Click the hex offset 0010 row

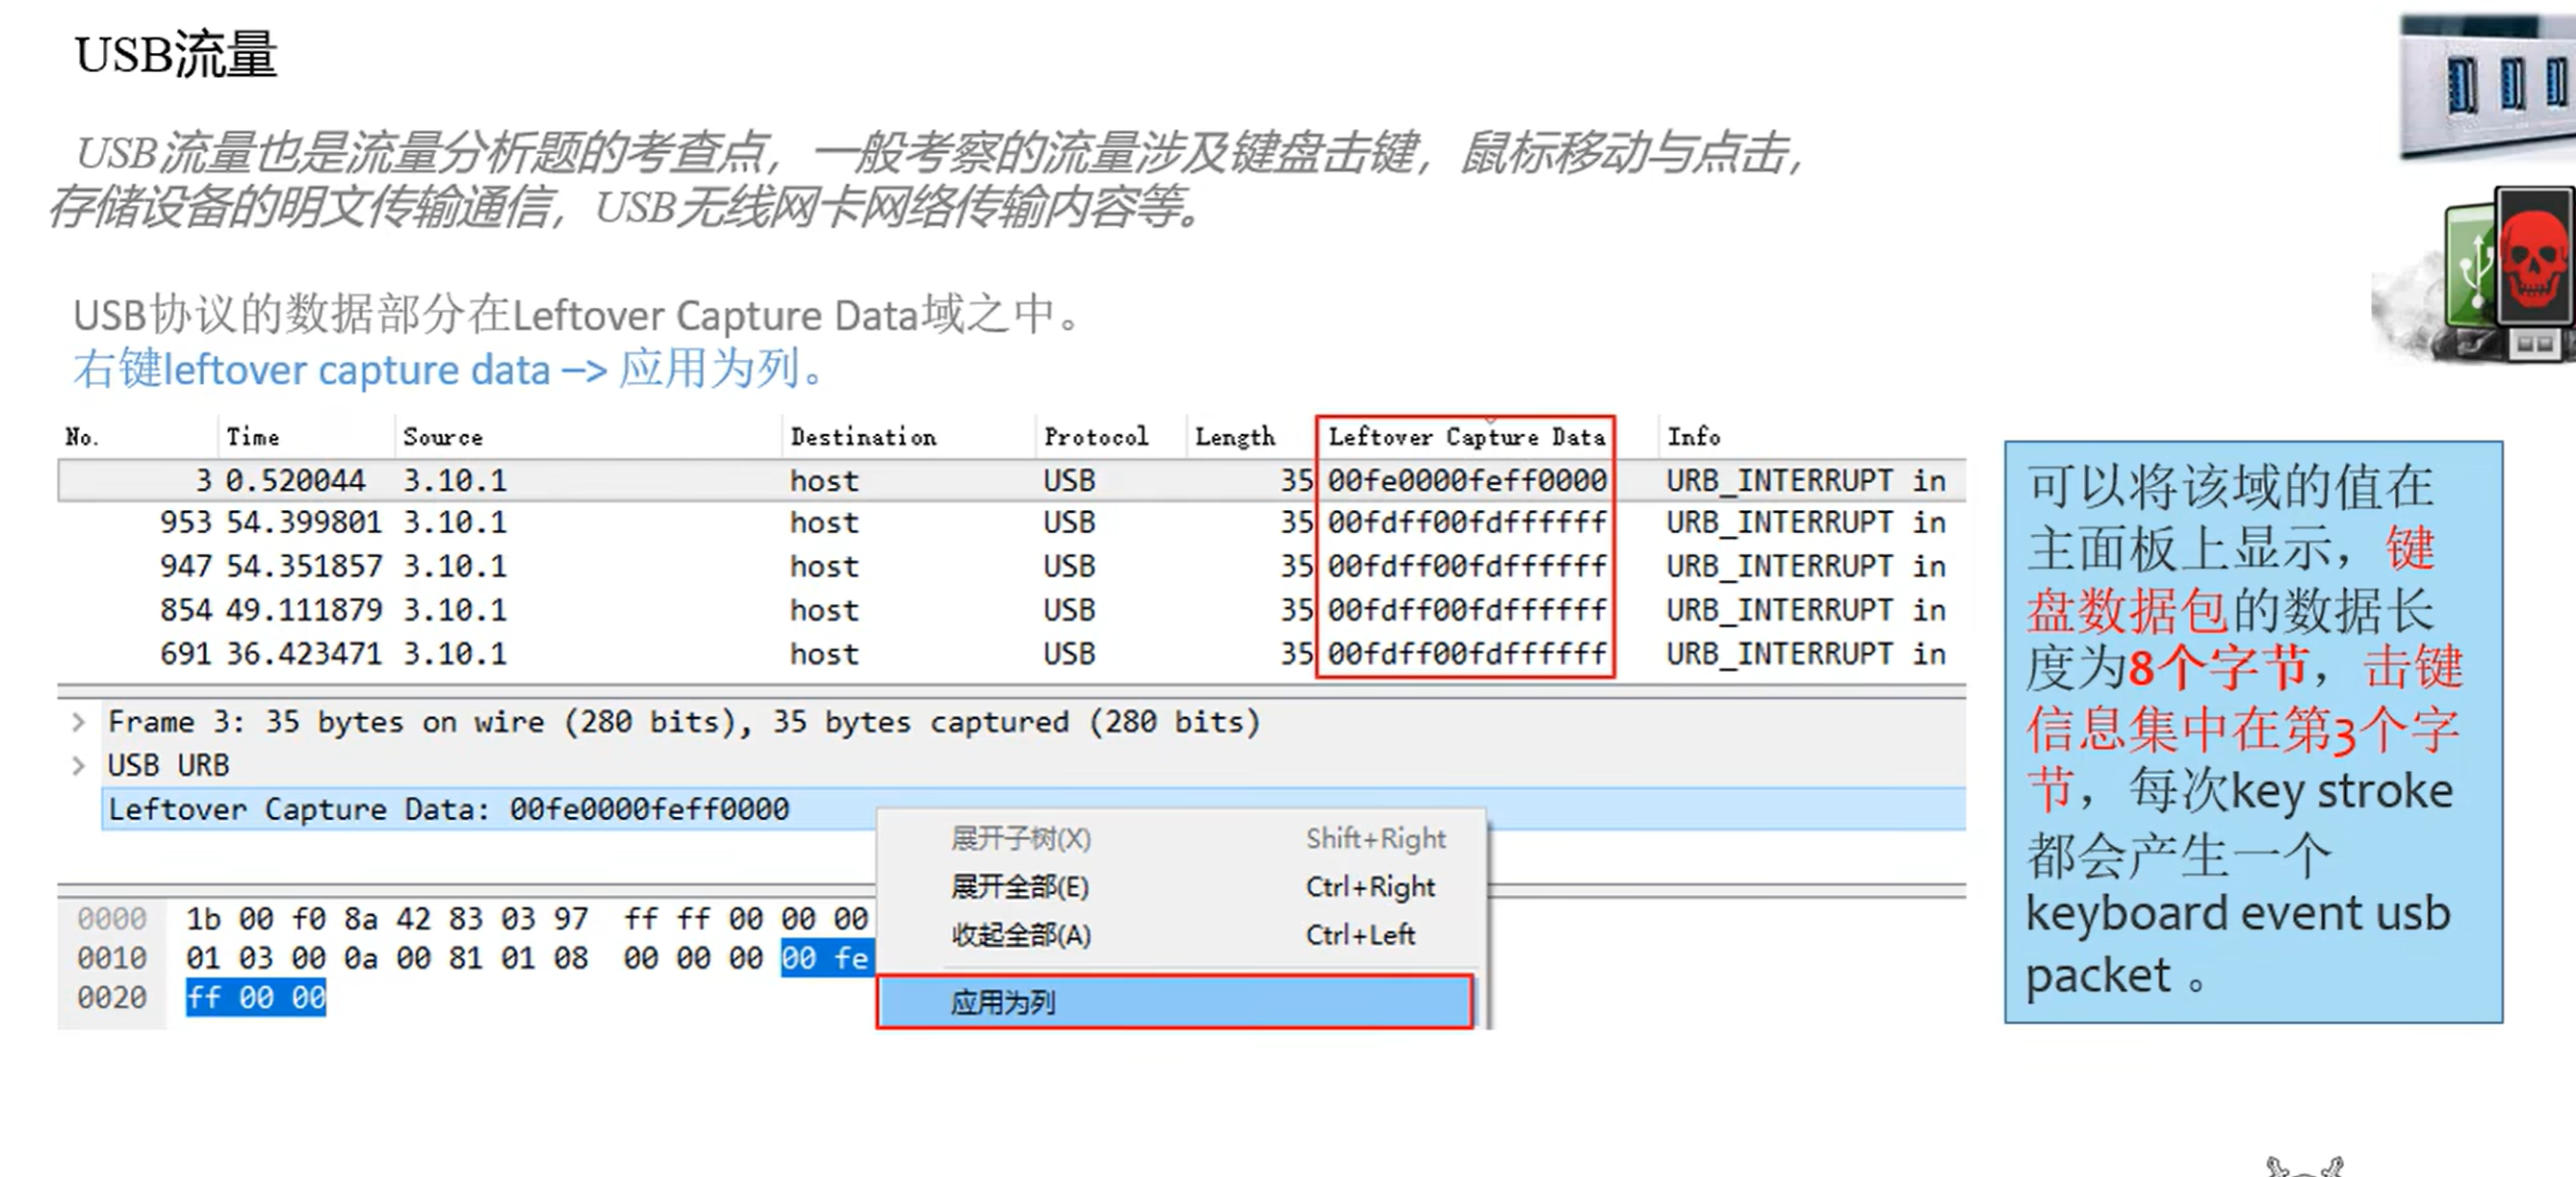112,958
